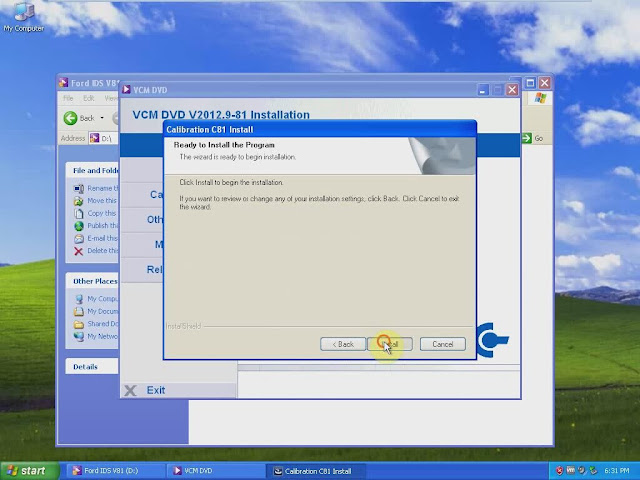Screen dimensions: 640x480
Task: Open the Edit menu in Ford IDS window
Action: (x=89, y=98)
